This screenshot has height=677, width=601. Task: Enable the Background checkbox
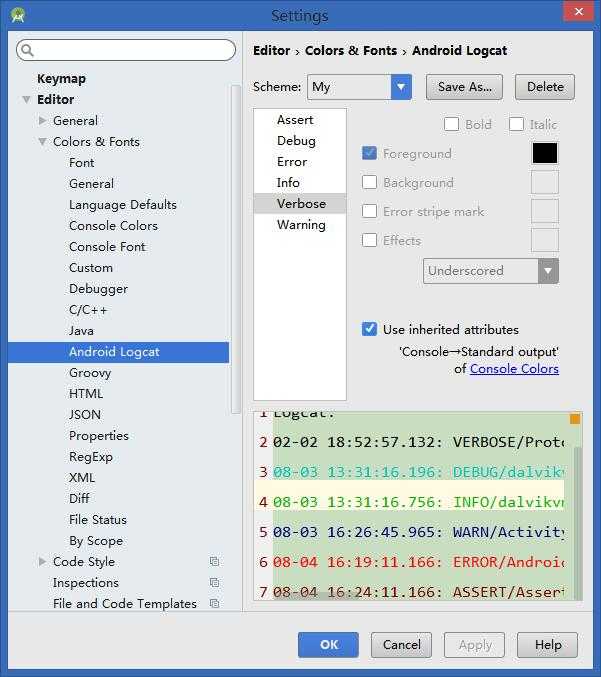(x=369, y=182)
